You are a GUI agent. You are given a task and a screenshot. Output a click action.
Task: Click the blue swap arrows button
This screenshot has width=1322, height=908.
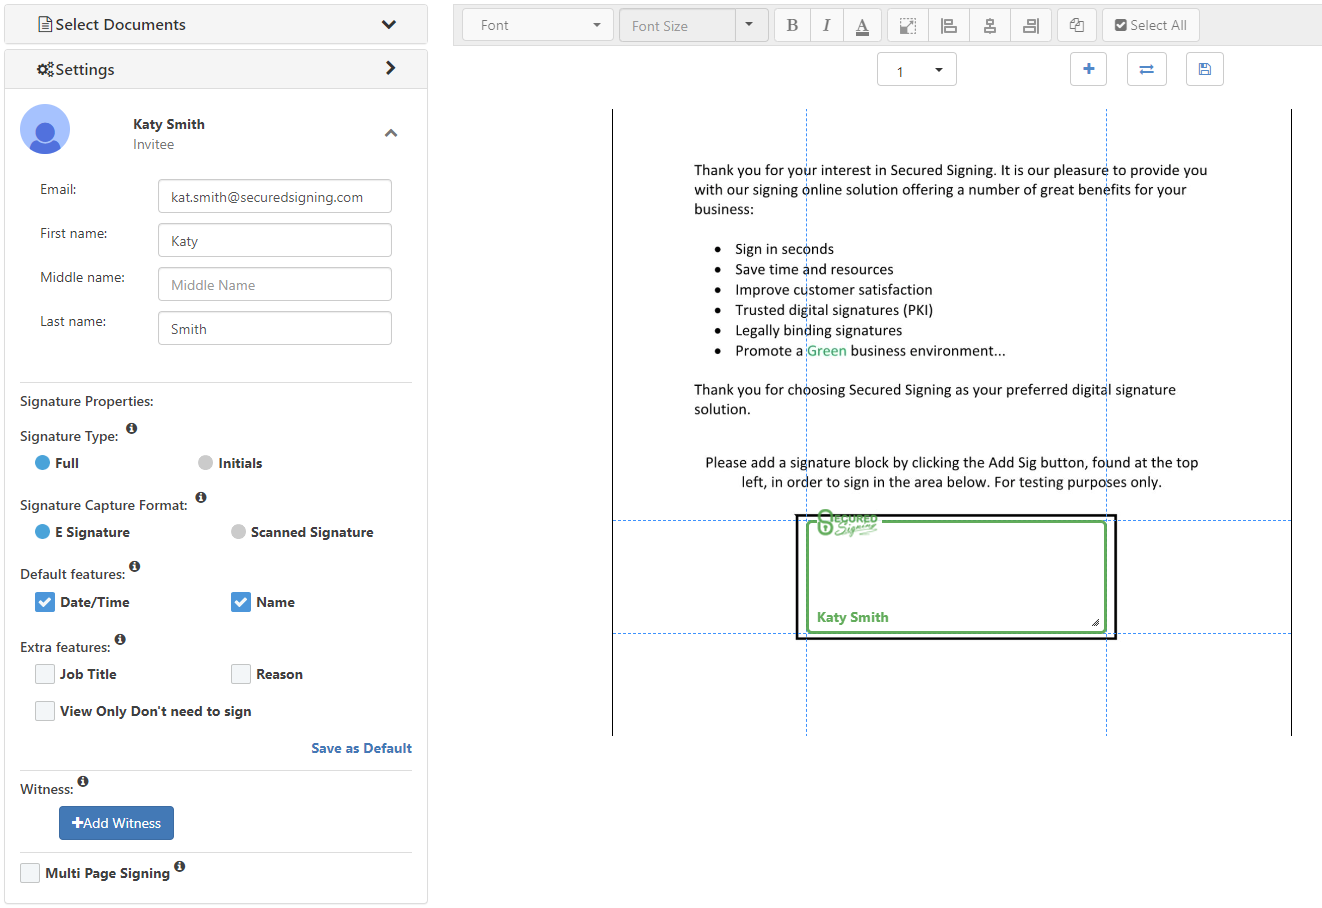(1147, 69)
